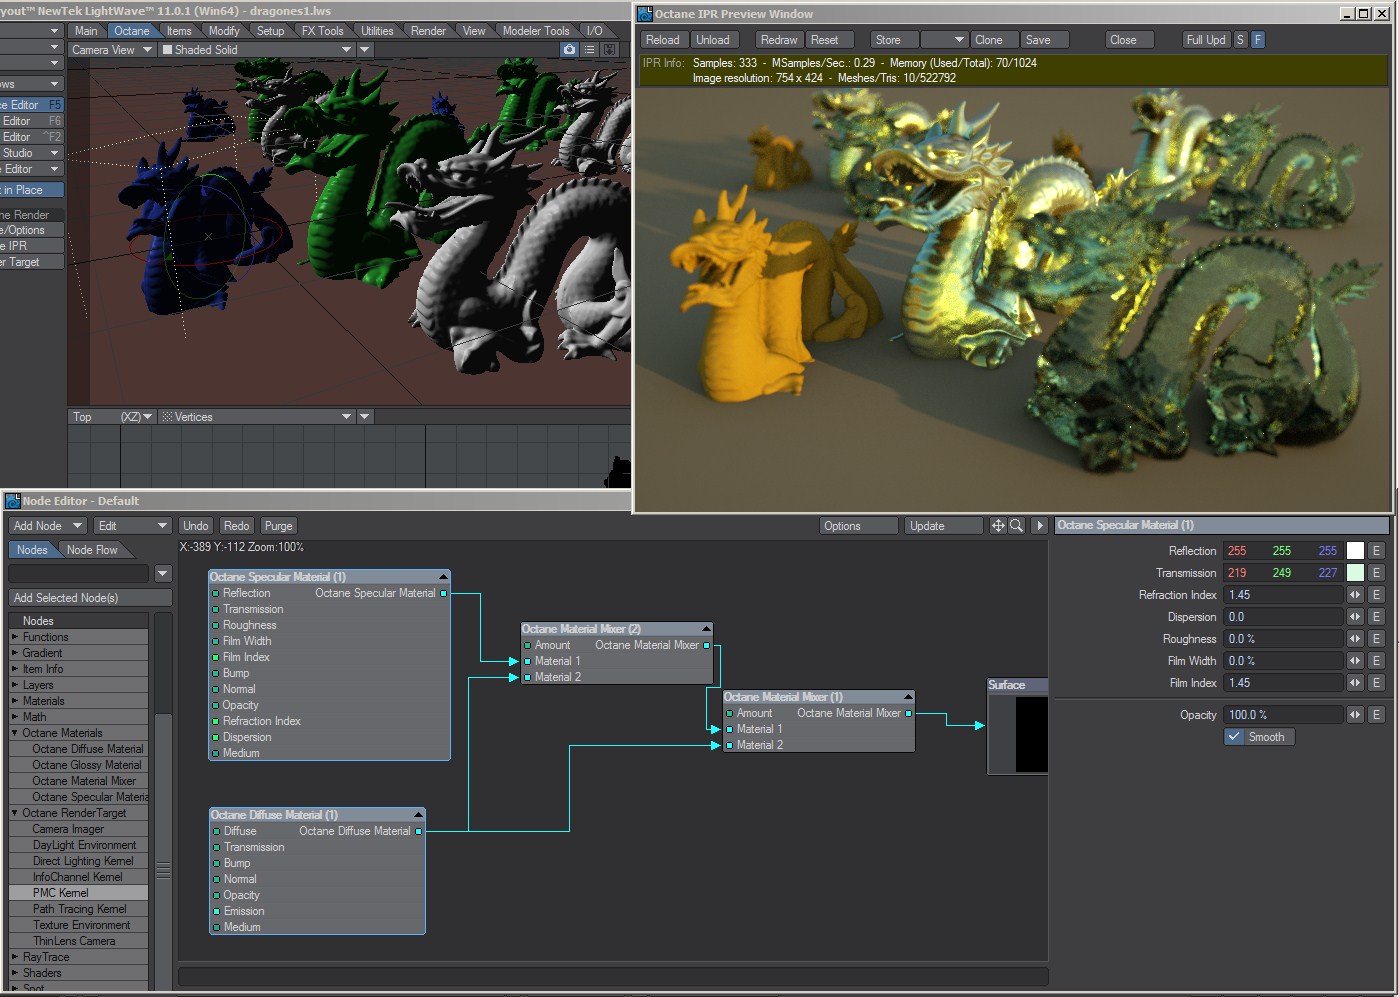
Task: Click the F button in IPR window
Action: [1257, 40]
